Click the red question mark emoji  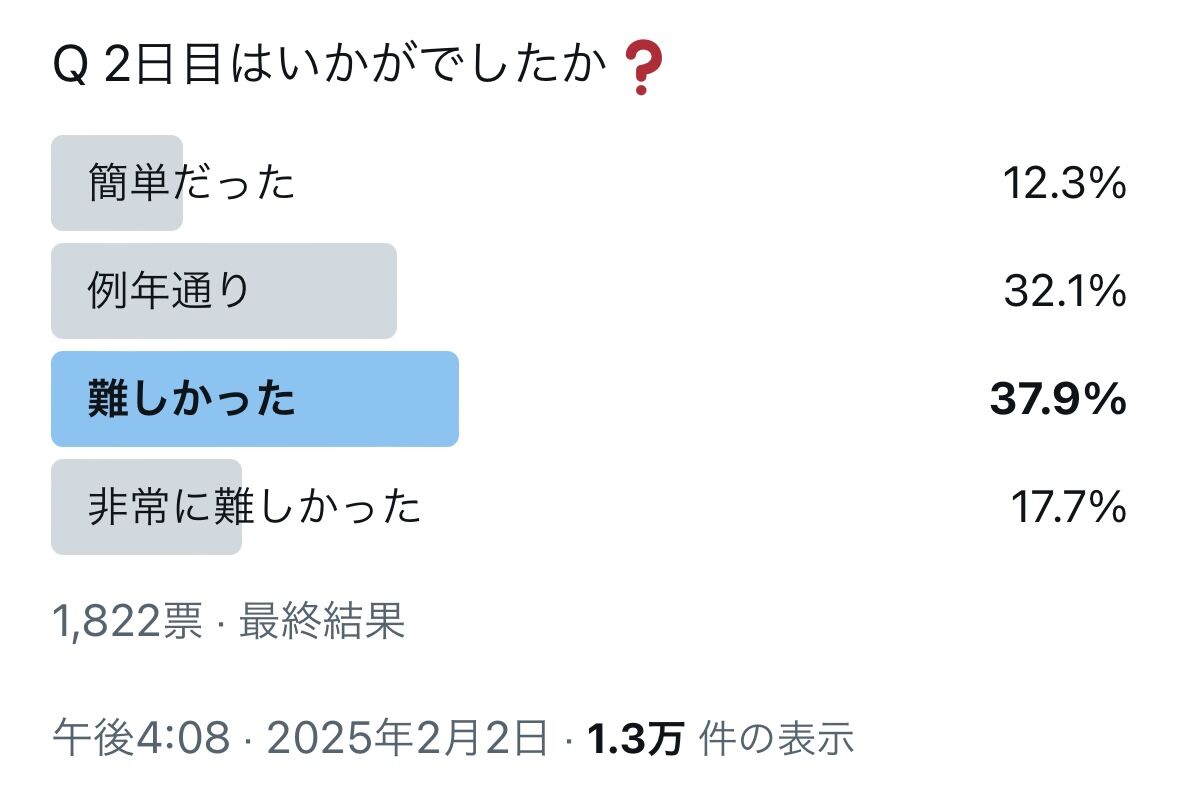point(644,67)
